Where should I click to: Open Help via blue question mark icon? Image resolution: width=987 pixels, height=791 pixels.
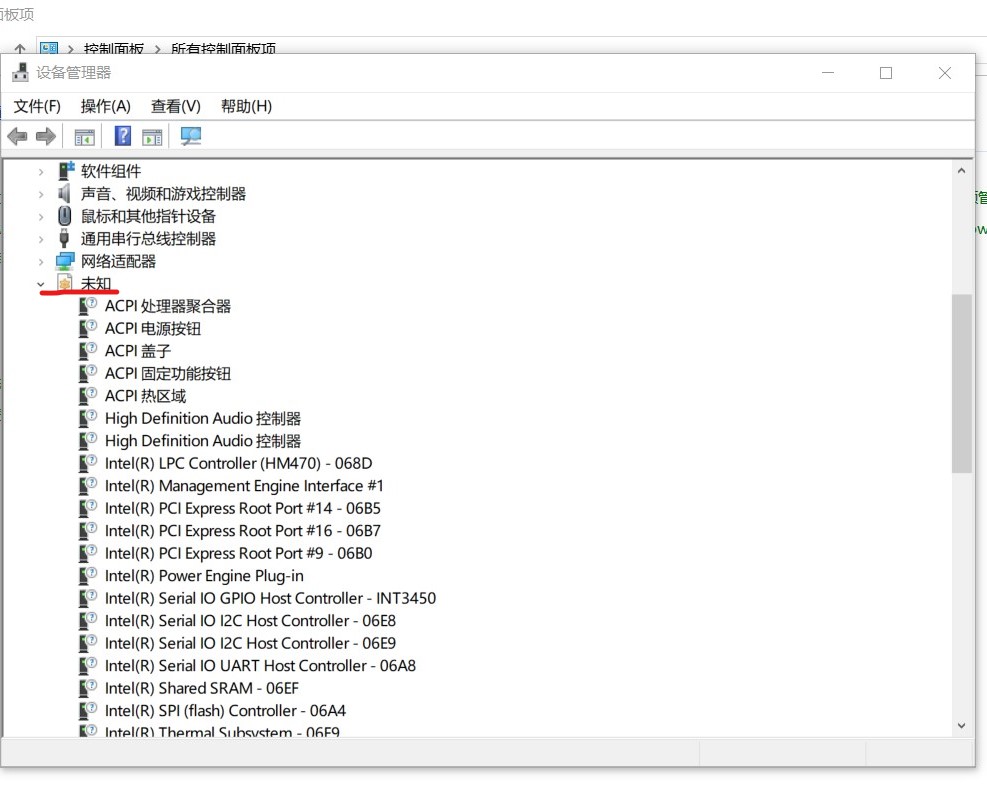(x=123, y=136)
